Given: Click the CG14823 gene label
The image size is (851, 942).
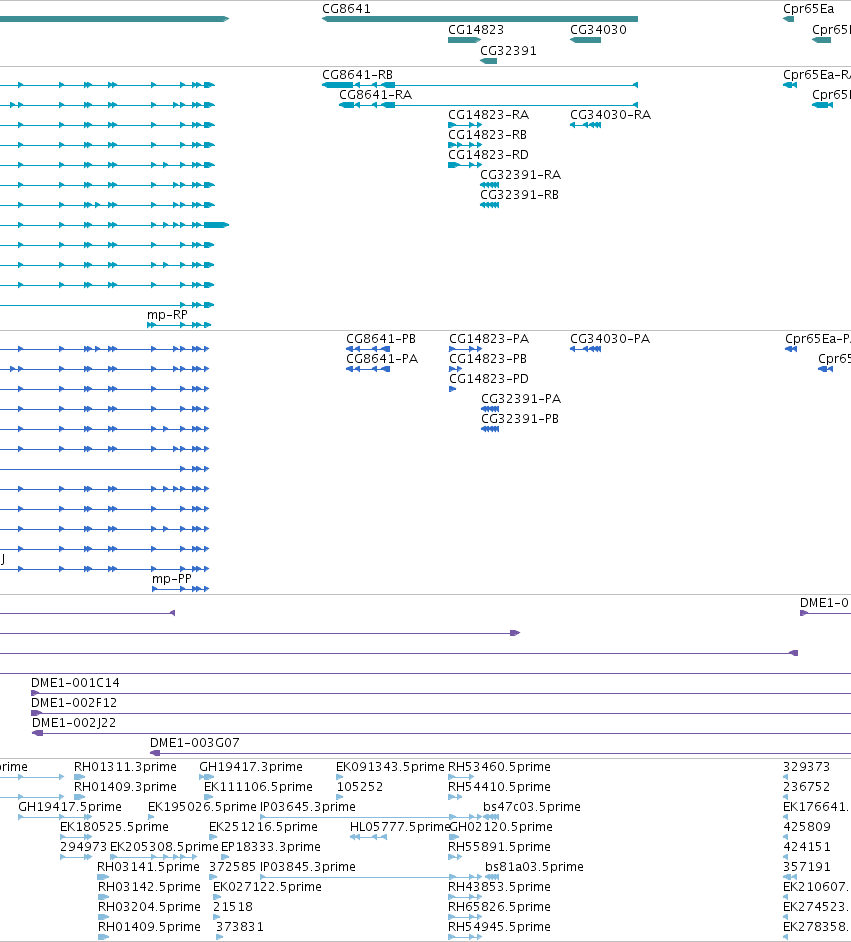Looking at the screenshot, I should 476,30.
